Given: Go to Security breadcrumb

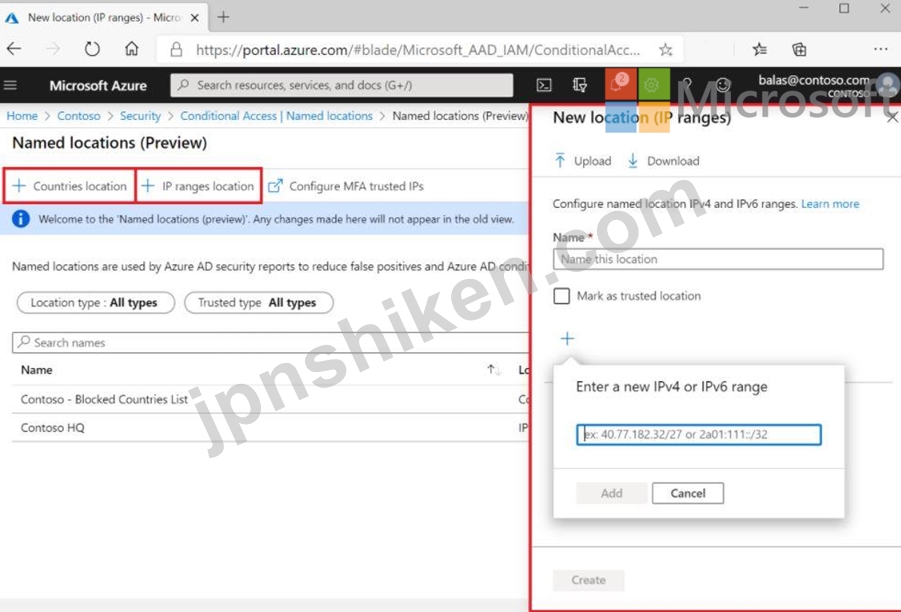Looking at the screenshot, I should pyautogui.click(x=140, y=116).
